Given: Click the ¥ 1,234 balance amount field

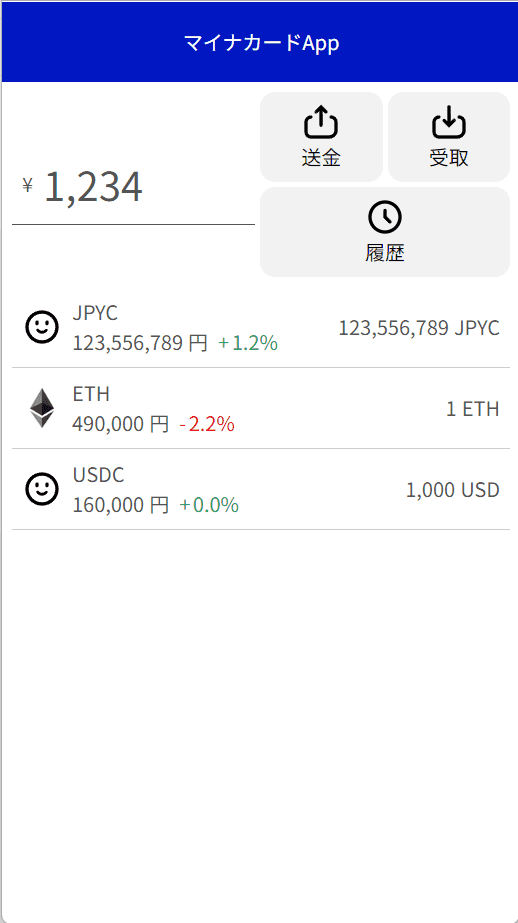Looking at the screenshot, I should coord(134,188).
